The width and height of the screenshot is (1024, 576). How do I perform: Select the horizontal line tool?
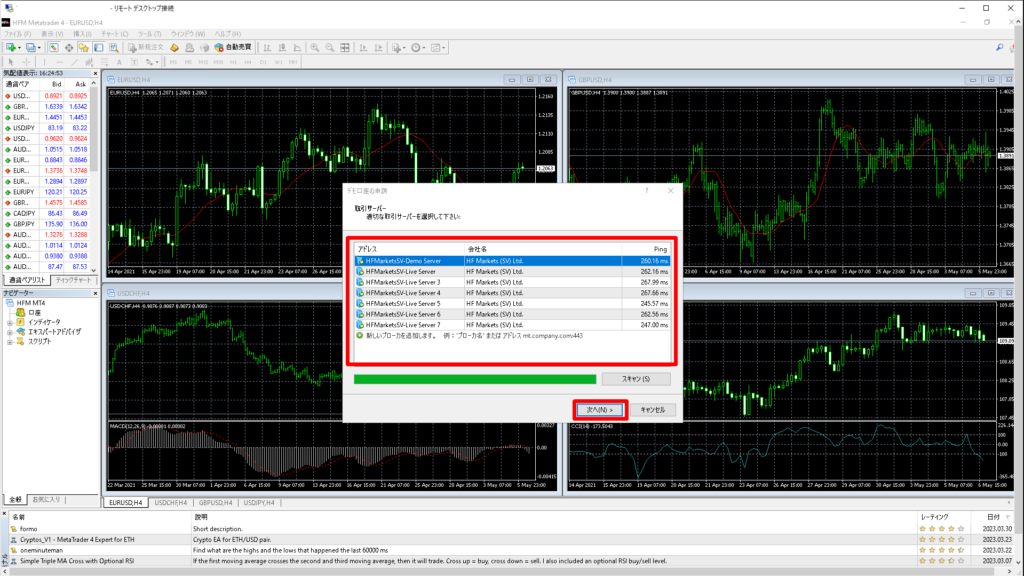coord(59,62)
